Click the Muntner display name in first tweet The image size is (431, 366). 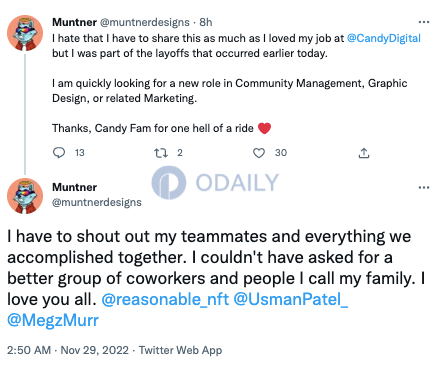point(74,22)
